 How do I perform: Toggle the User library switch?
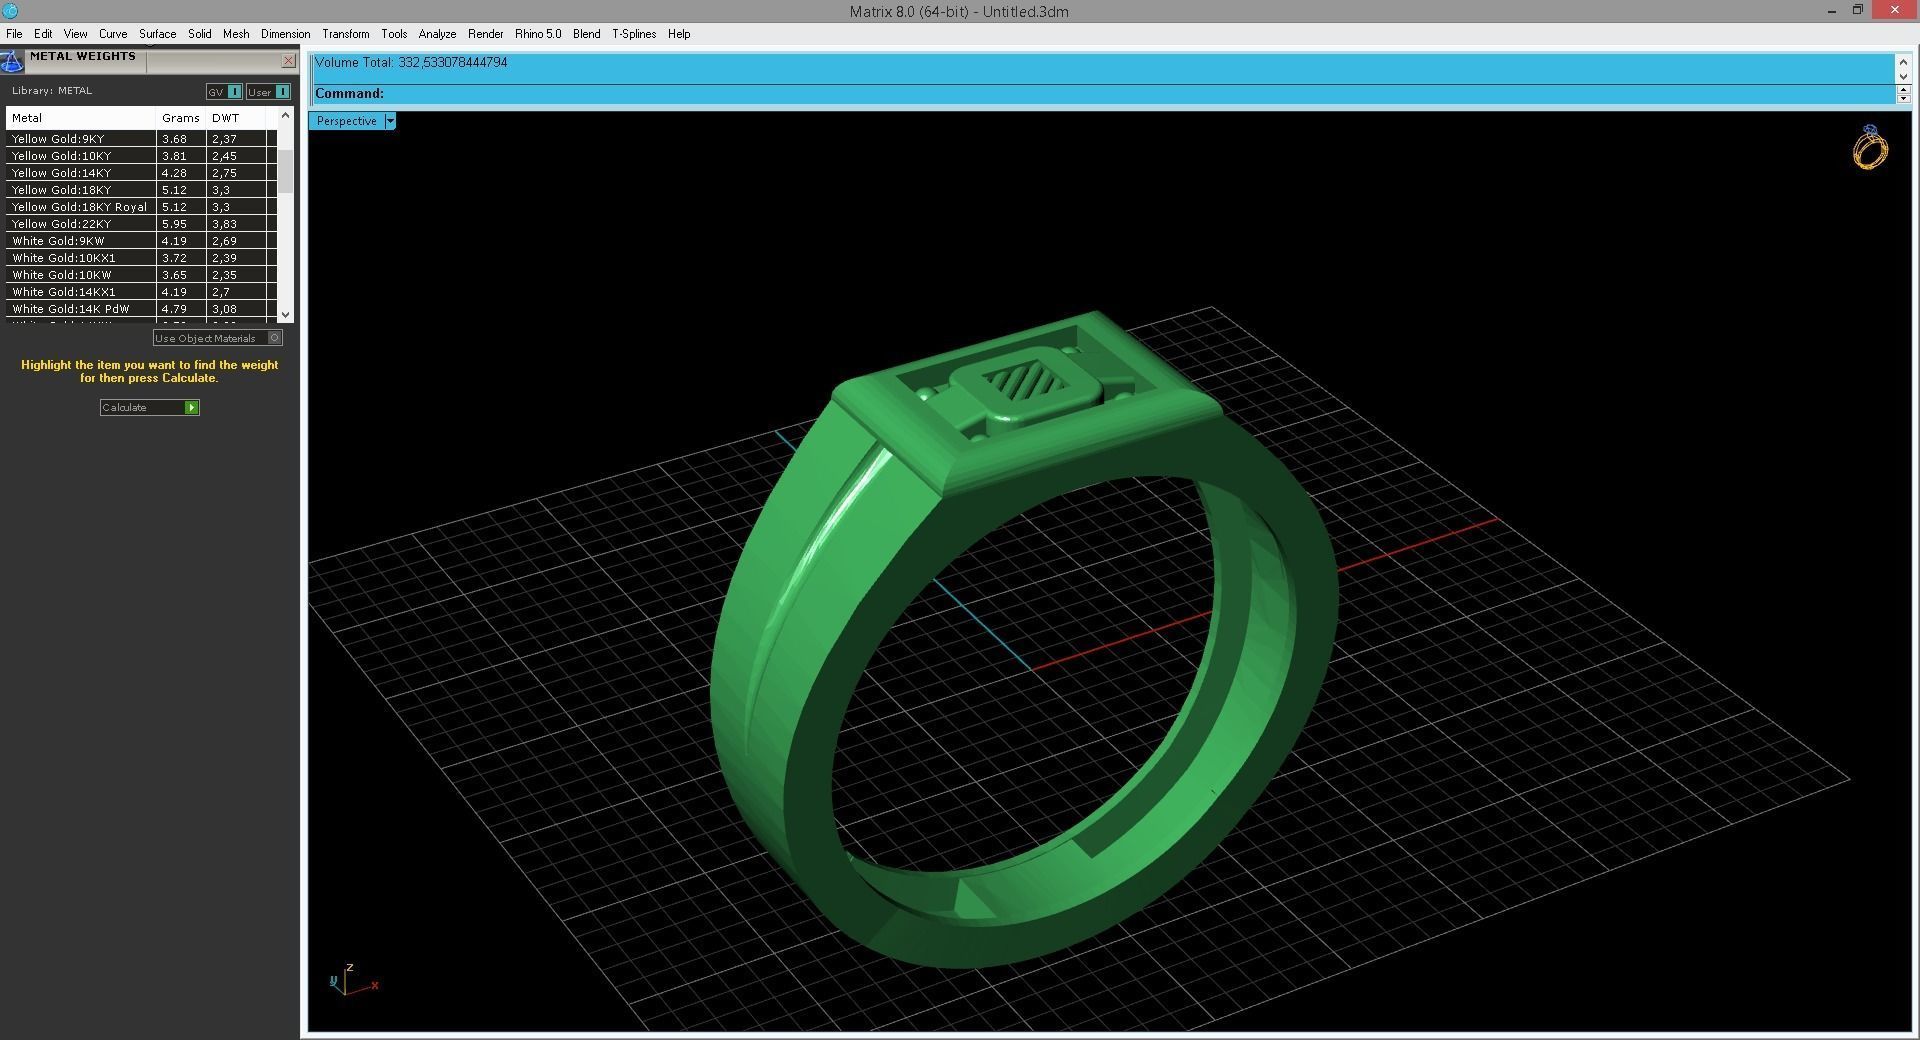point(268,91)
